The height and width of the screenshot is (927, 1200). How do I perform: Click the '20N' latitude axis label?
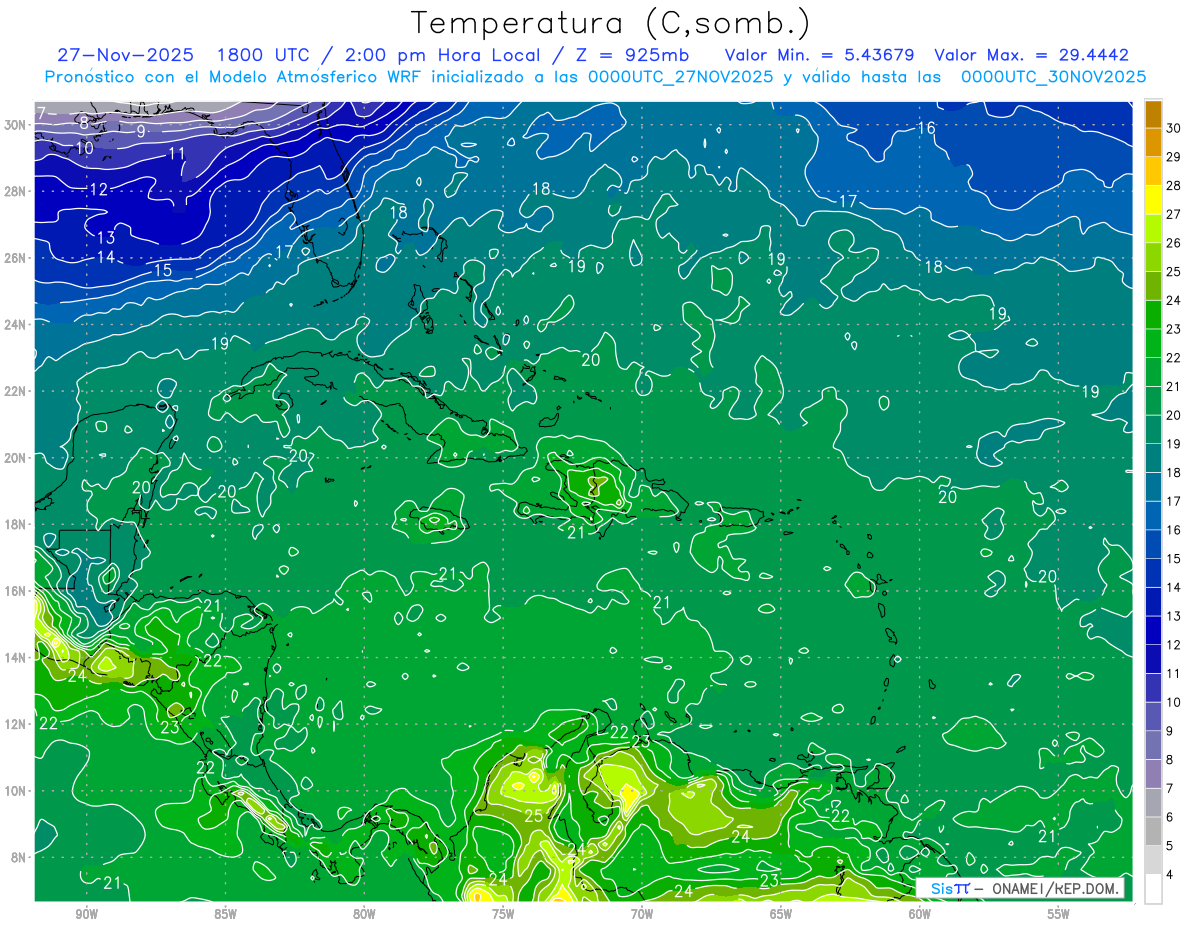14,458
